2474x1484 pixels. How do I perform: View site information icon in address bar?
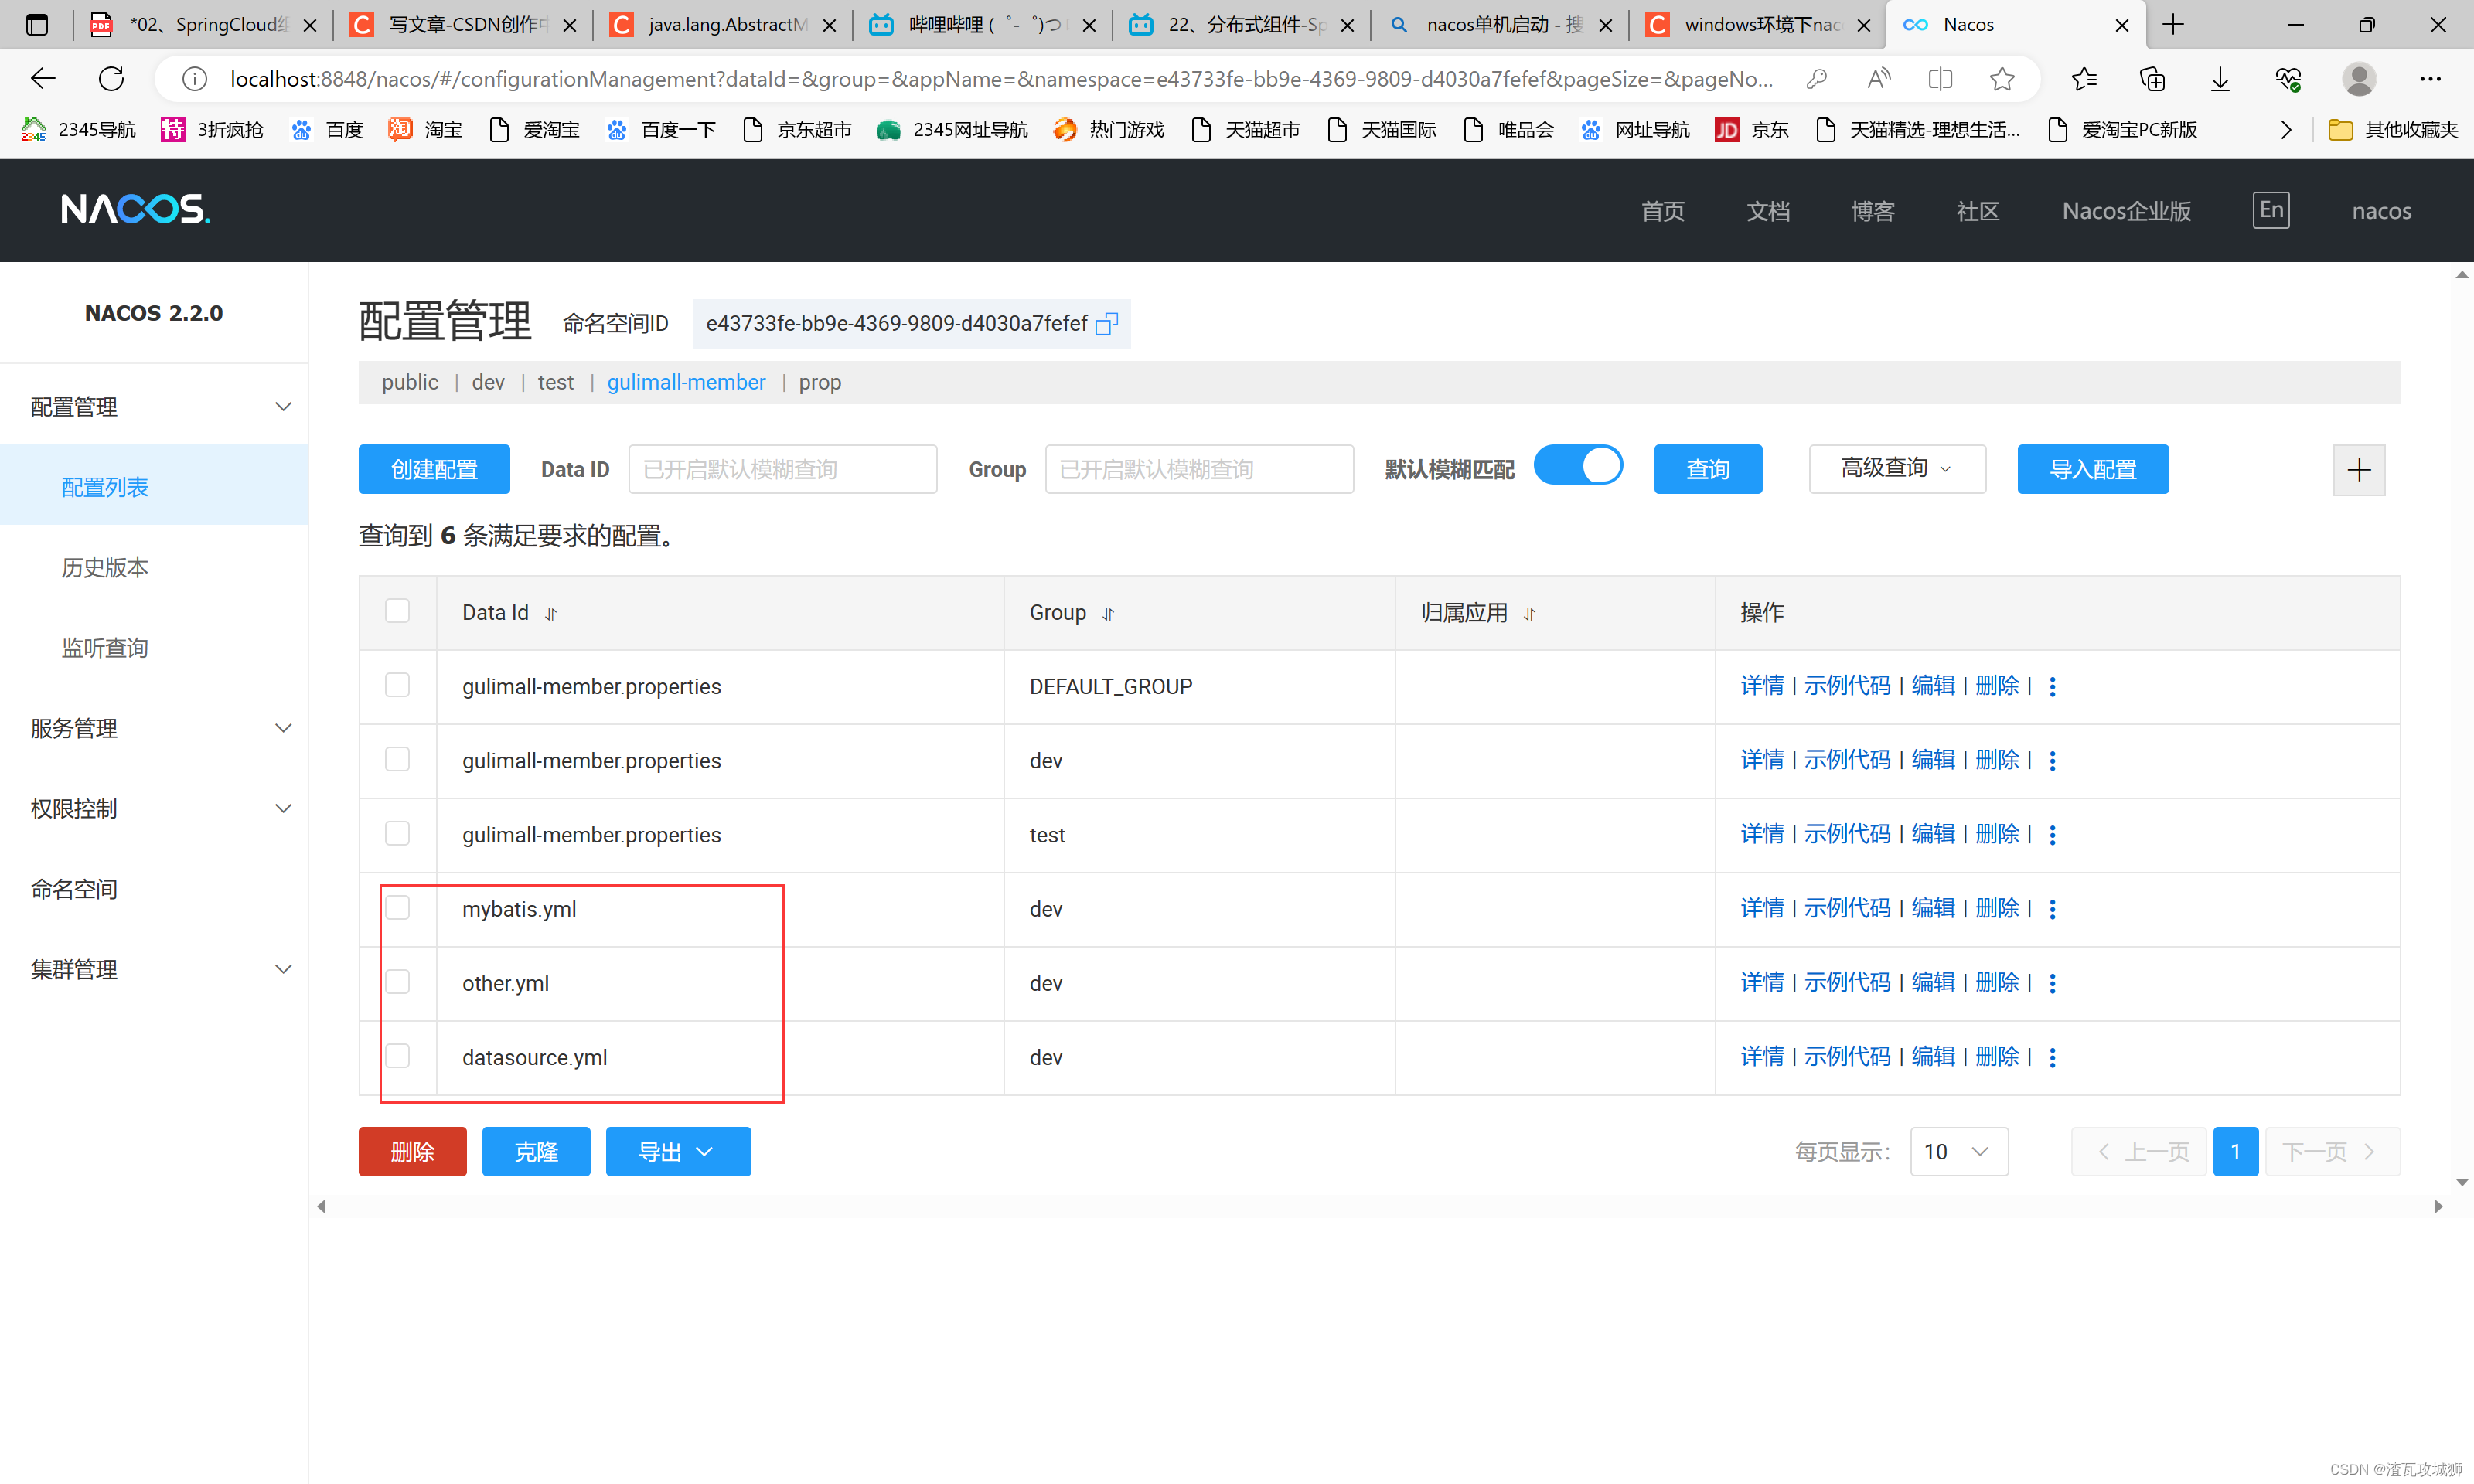[x=194, y=78]
